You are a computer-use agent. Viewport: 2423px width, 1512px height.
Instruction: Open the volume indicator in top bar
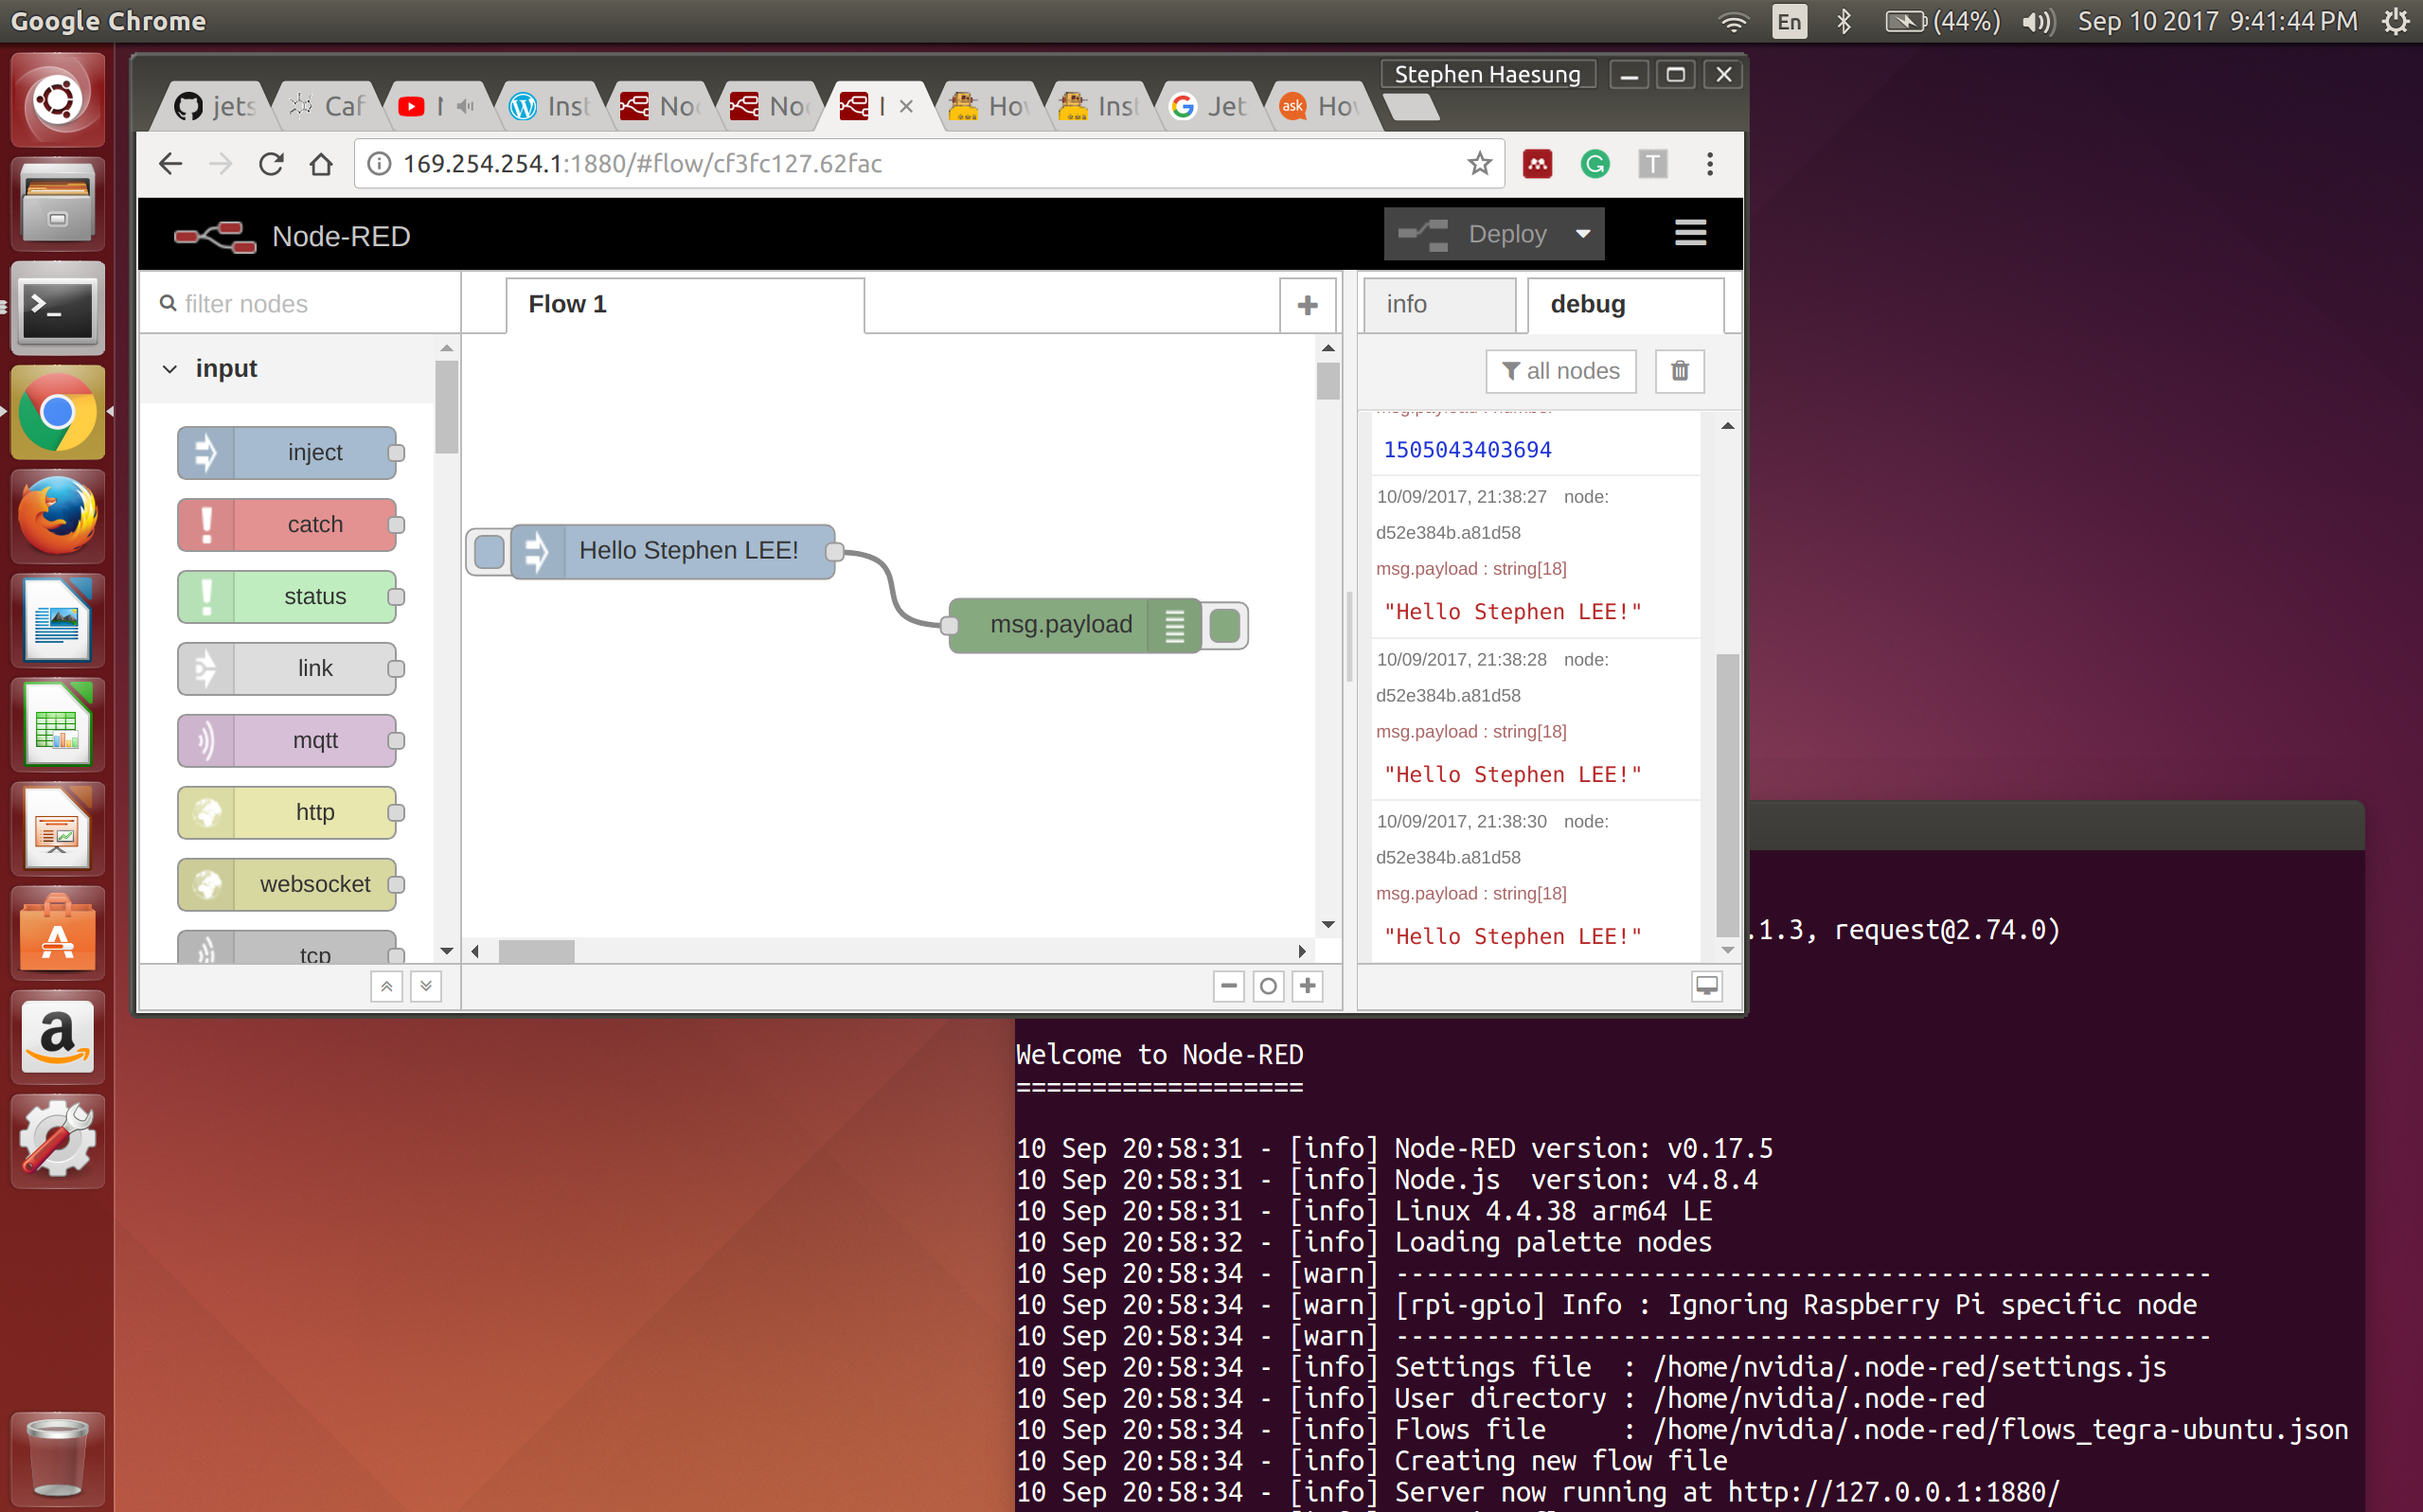(2037, 21)
